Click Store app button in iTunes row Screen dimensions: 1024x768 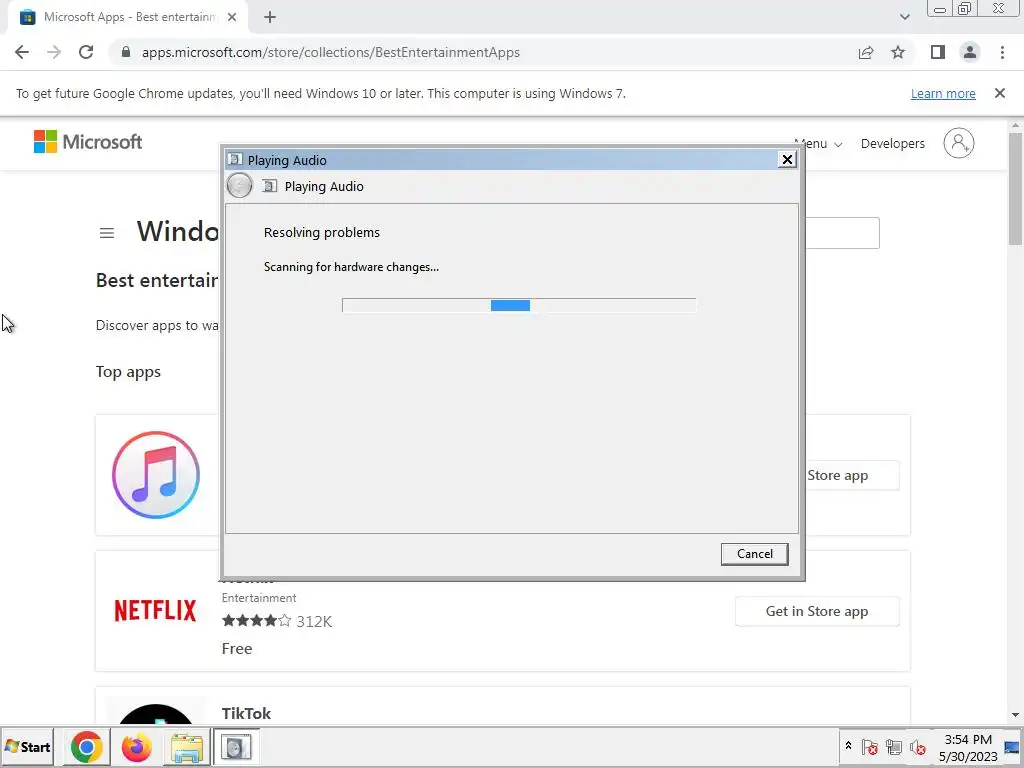[852, 475]
